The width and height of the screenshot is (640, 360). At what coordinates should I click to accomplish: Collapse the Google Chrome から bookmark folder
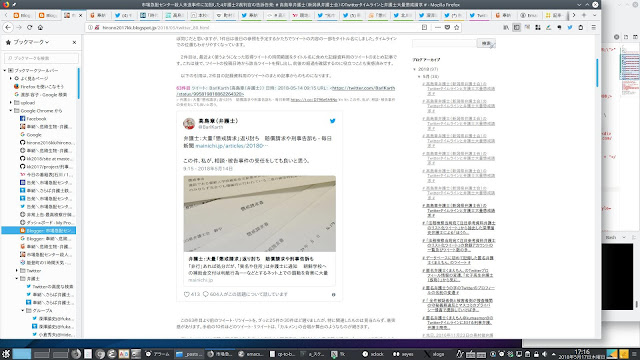[x=11, y=111]
